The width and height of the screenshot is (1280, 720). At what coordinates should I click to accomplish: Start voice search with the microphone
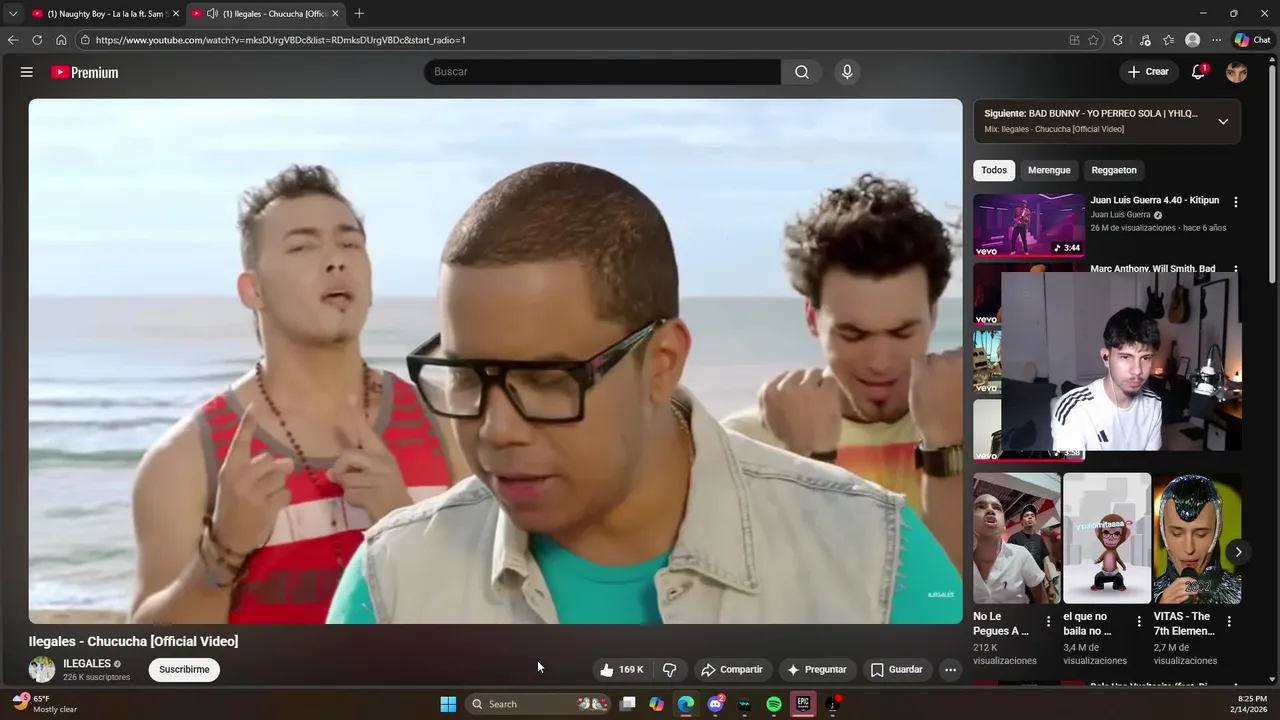[847, 72]
